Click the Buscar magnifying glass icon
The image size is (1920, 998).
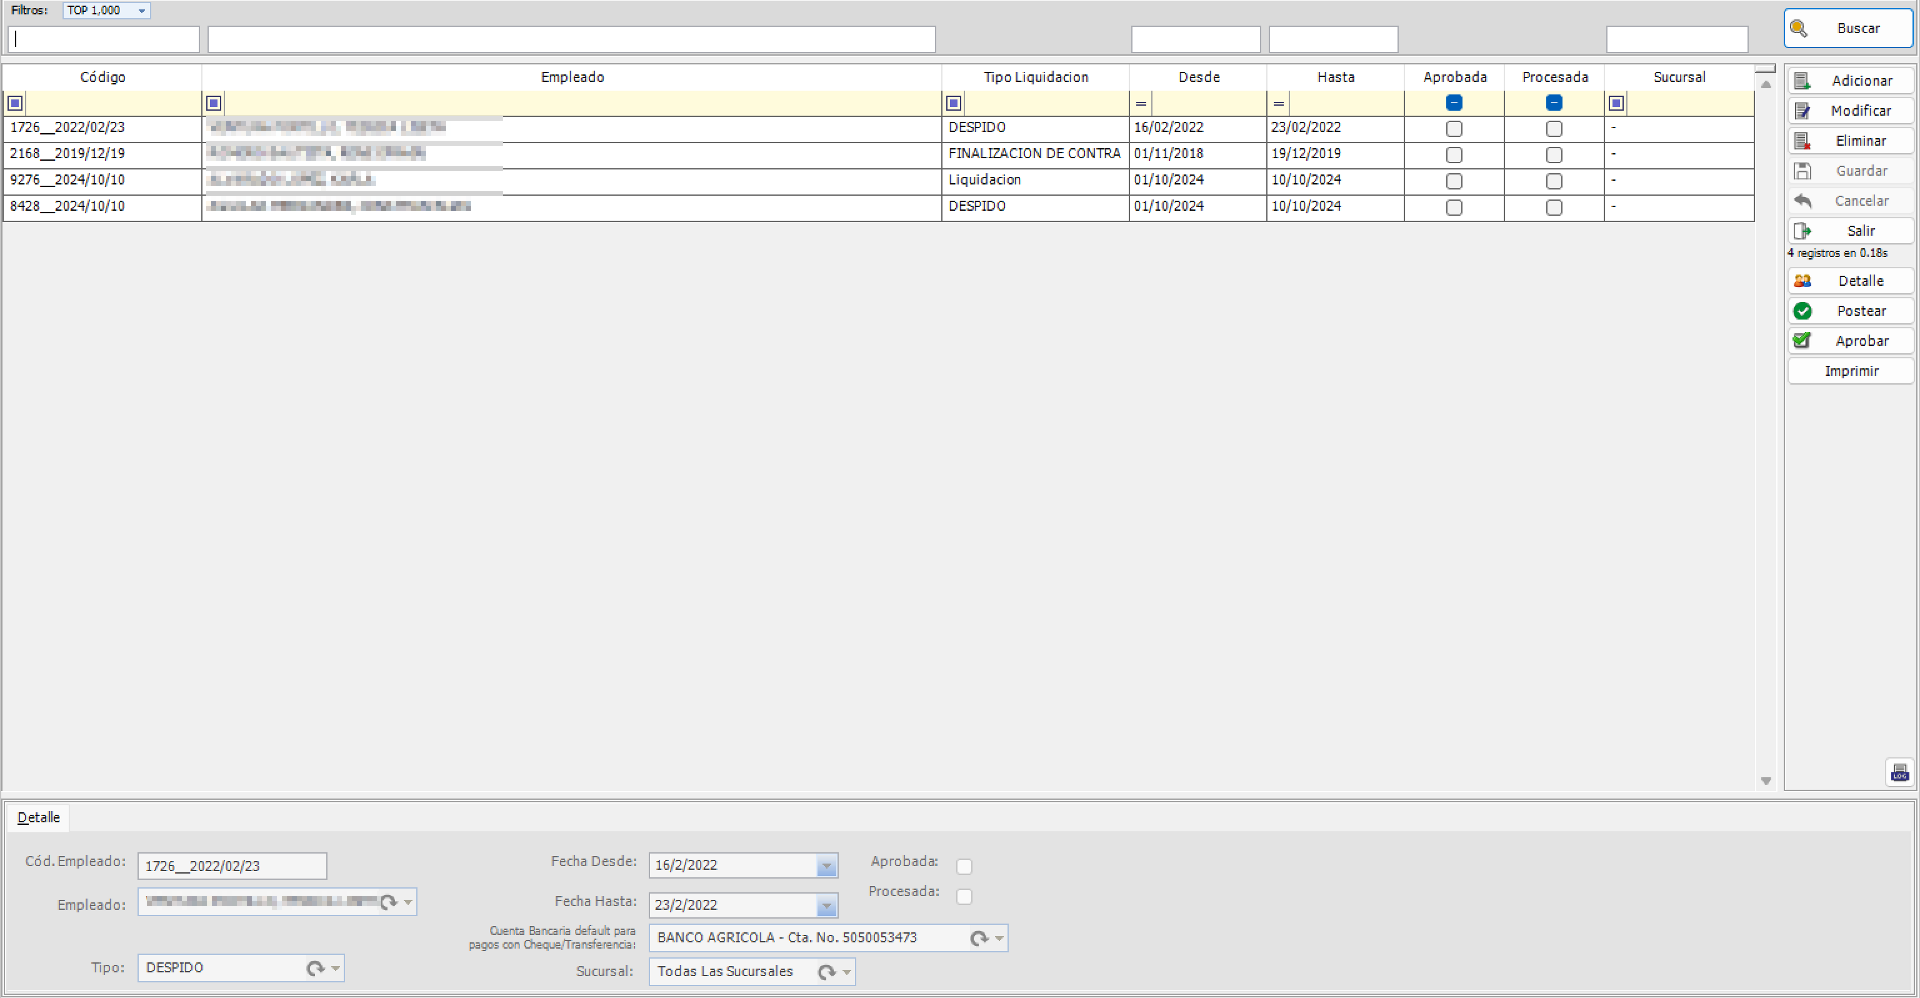point(1800,28)
